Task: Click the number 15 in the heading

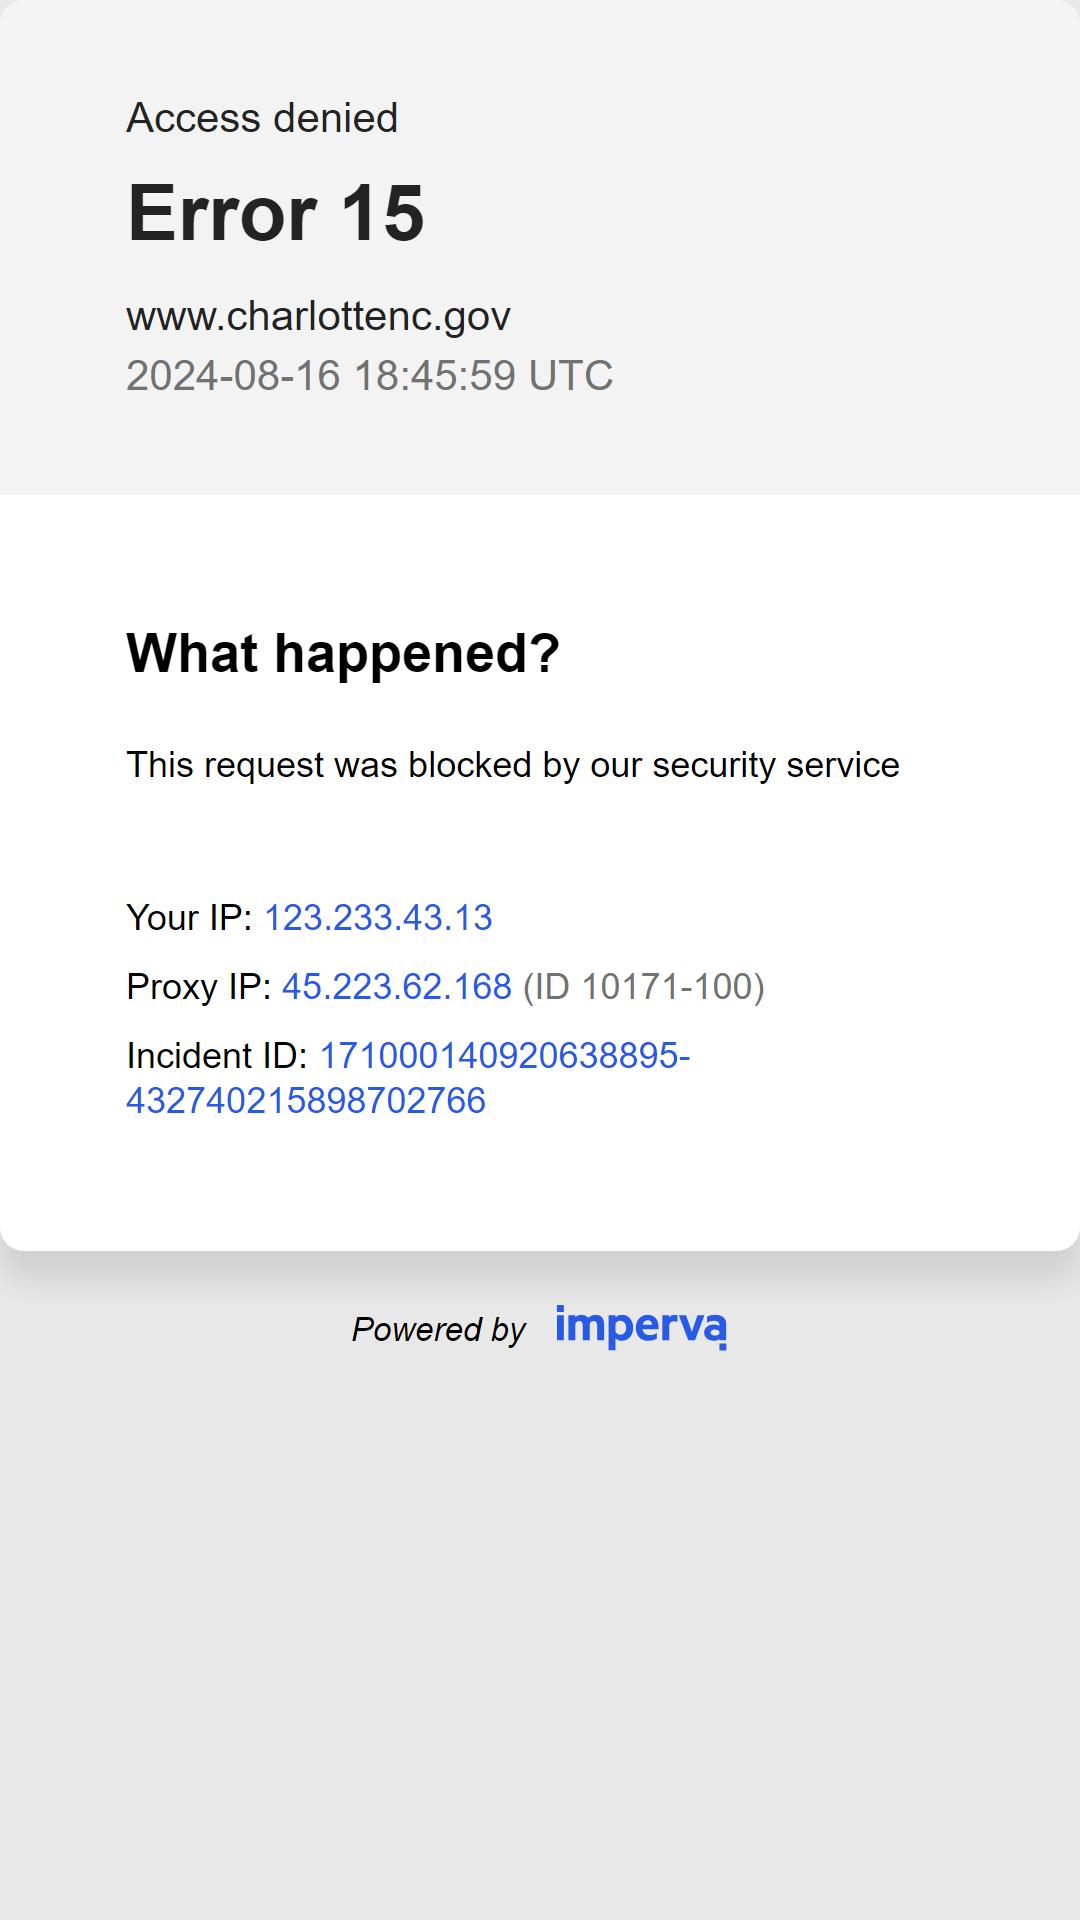Action: pyautogui.click(x=383, y=213)
